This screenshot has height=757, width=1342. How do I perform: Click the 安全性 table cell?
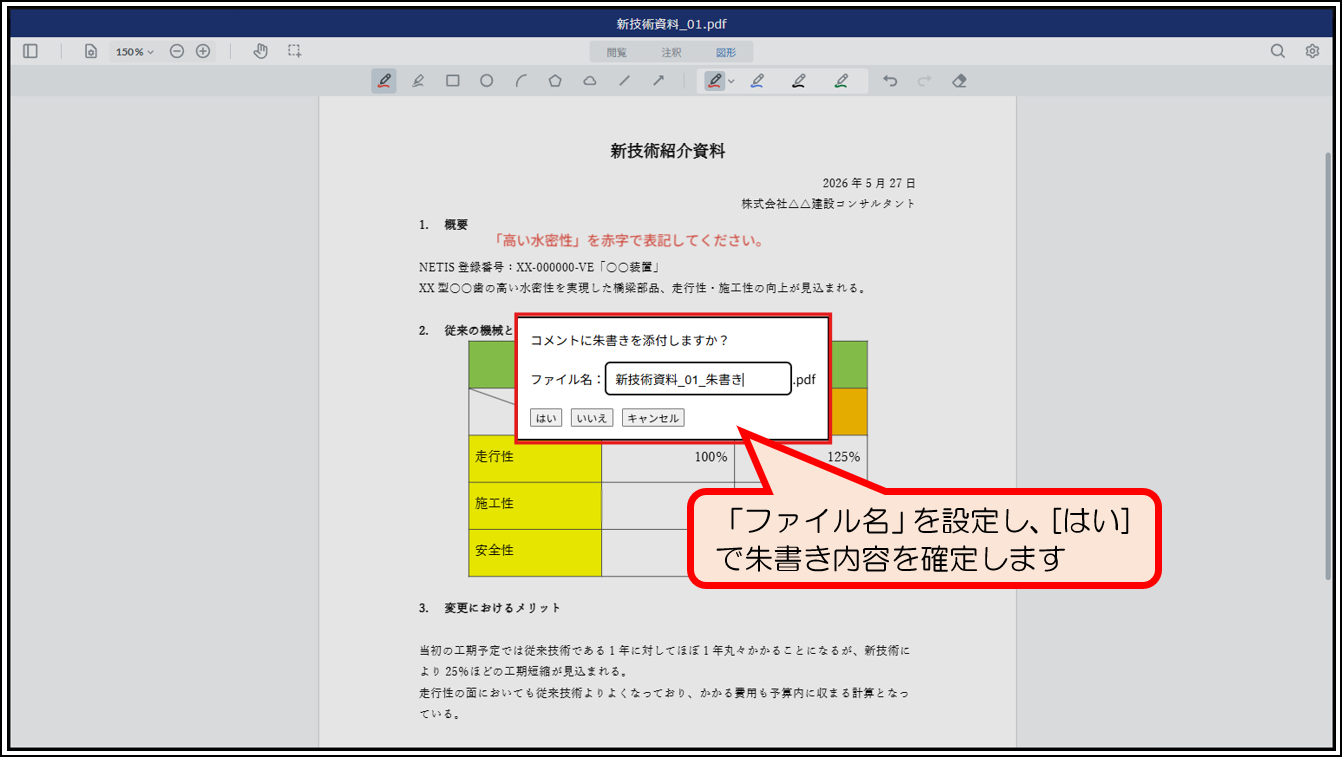coord(535,551)
